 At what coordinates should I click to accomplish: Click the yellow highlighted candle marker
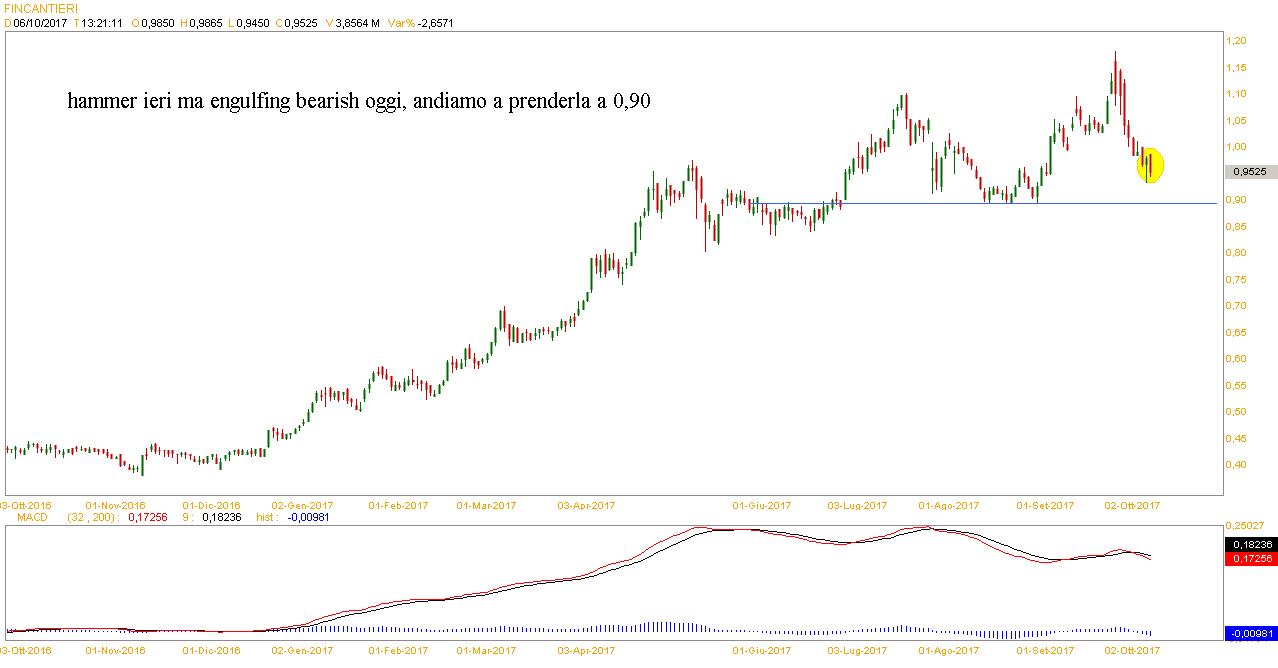pos(1150,165)
